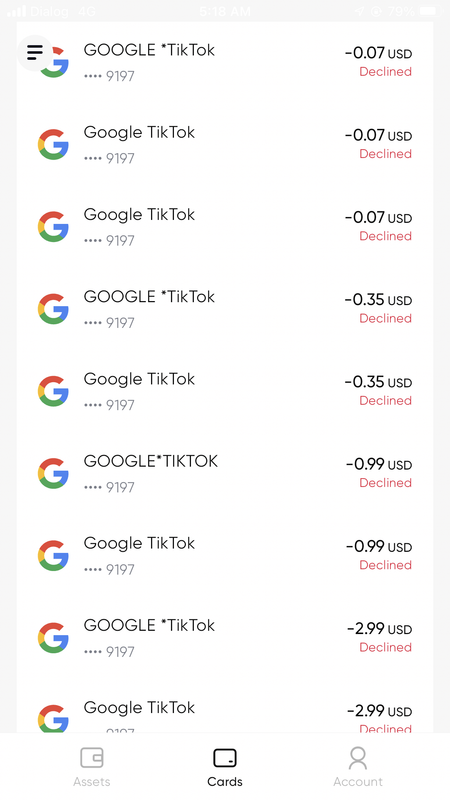The width and height of the screenshot is (450, 800).
Task: Open Google TikTok -0.99 transaction row
Action: click(x=225, y=556)
